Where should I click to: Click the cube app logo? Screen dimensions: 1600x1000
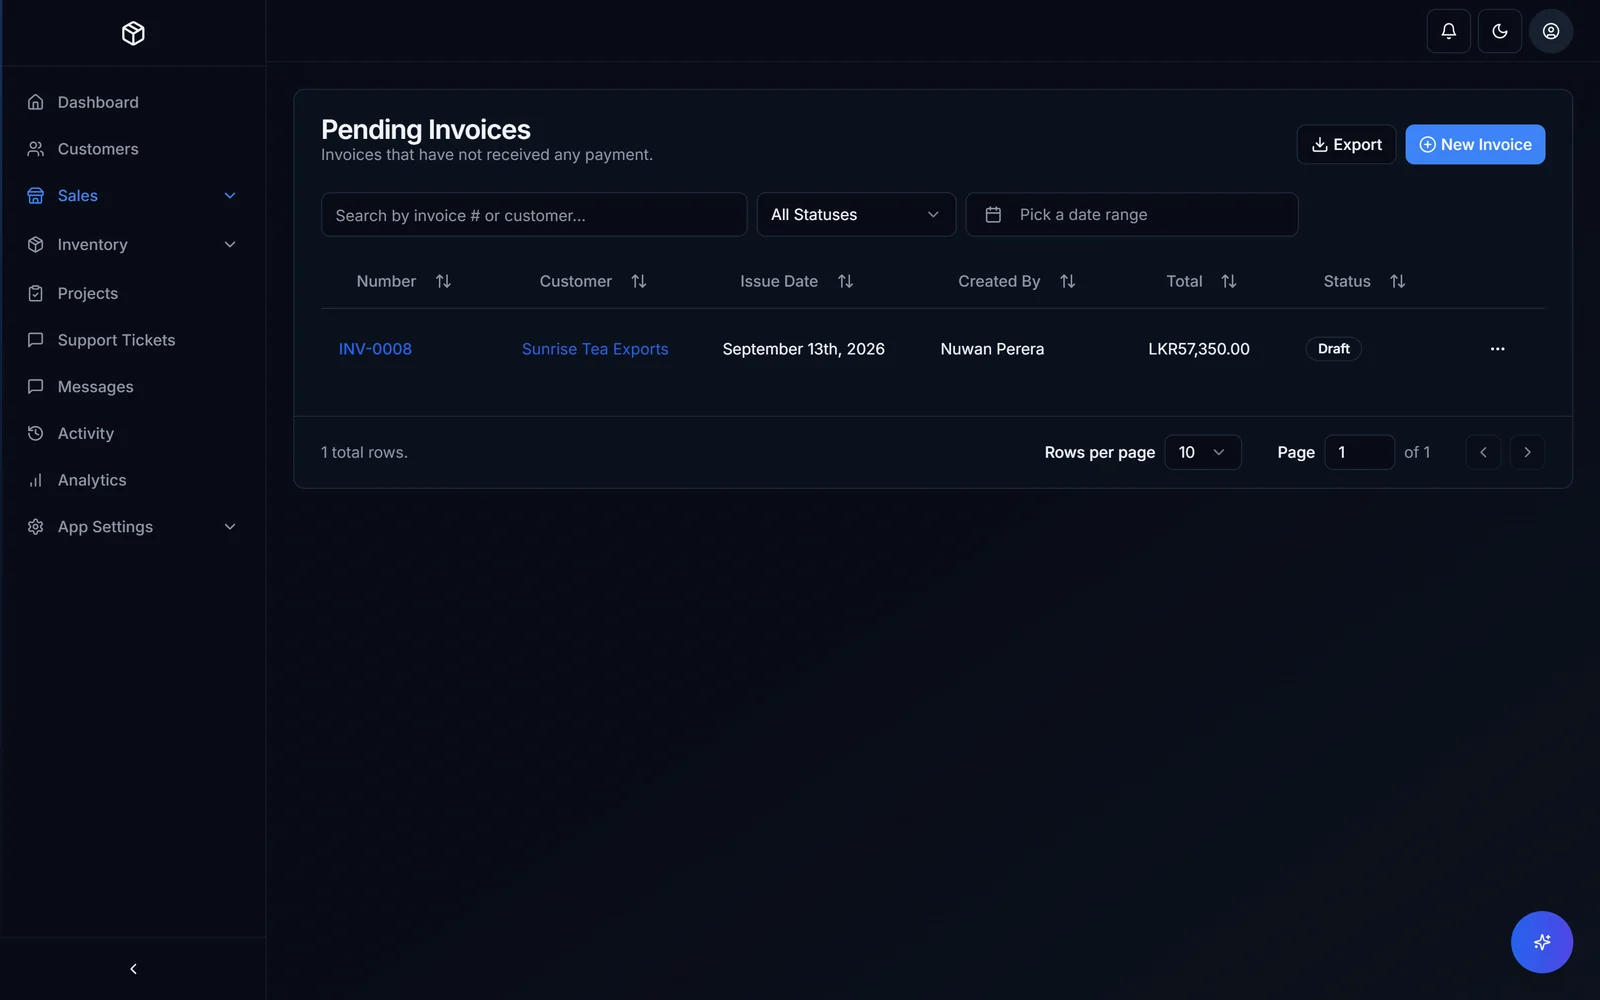(133, 33)
